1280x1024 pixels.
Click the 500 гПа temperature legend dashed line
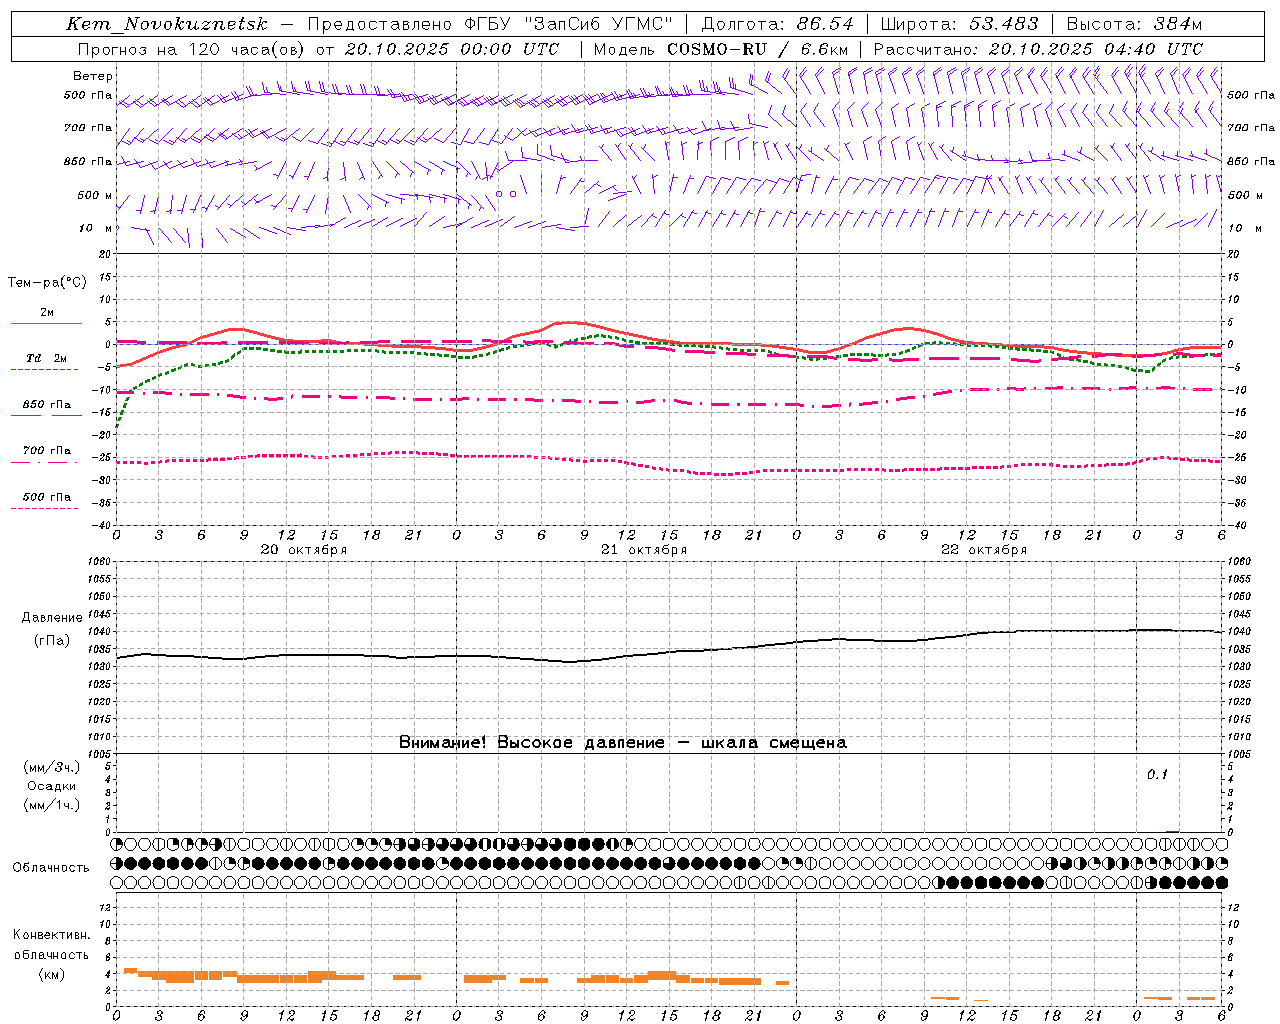[45, 509]
